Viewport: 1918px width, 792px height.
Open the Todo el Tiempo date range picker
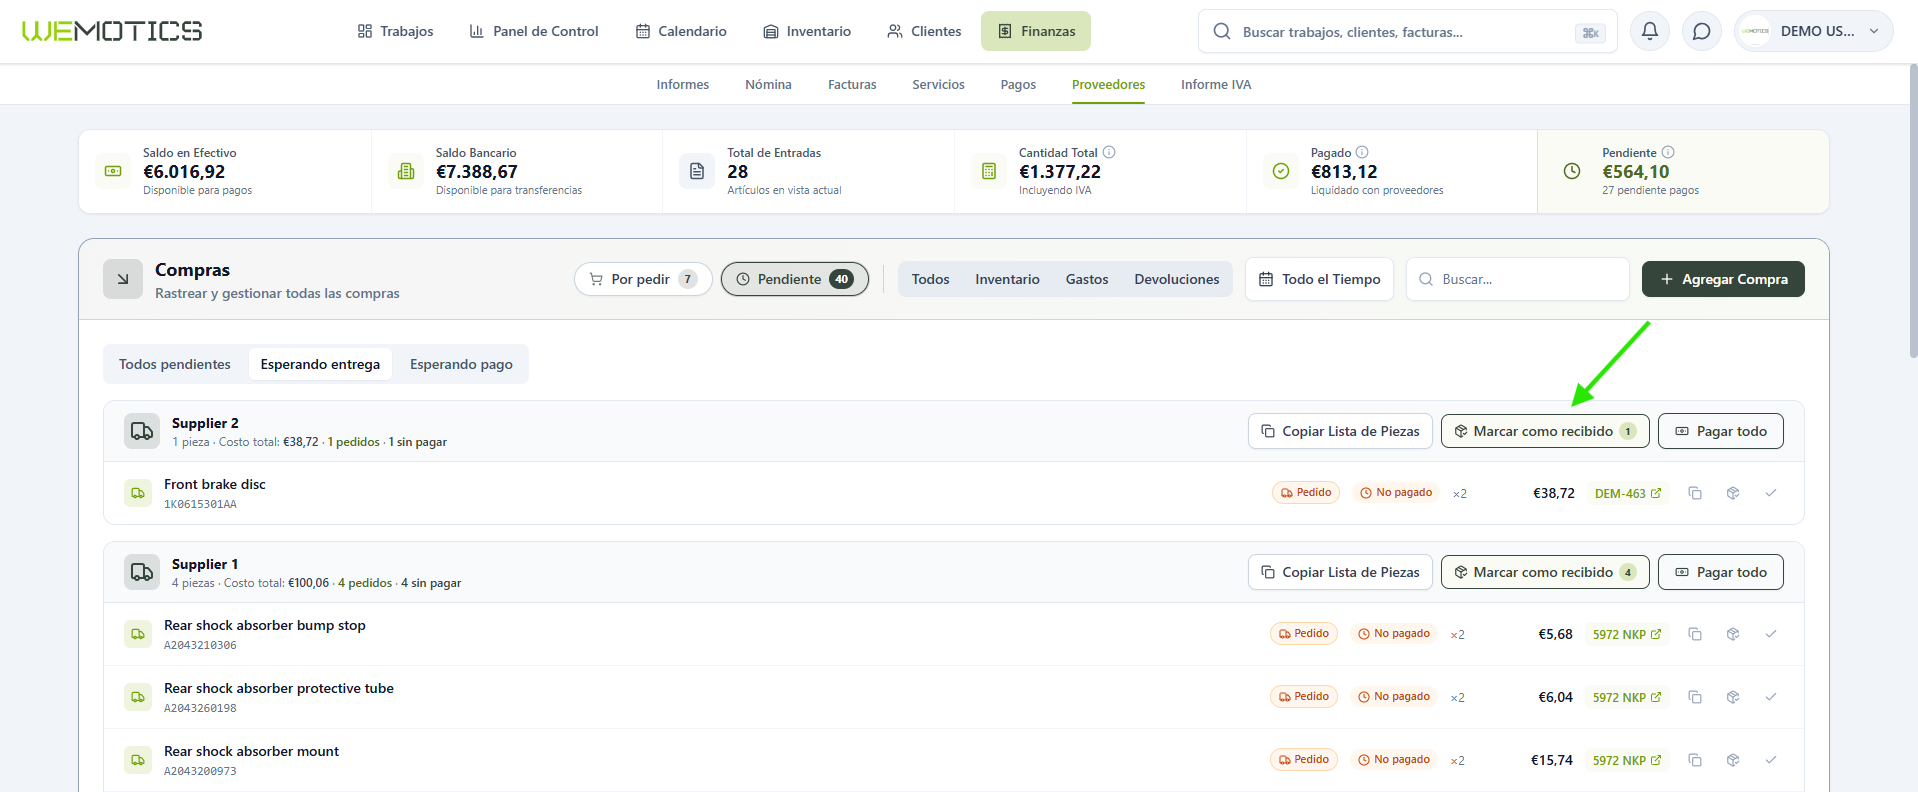click(x=1319, y=279)
